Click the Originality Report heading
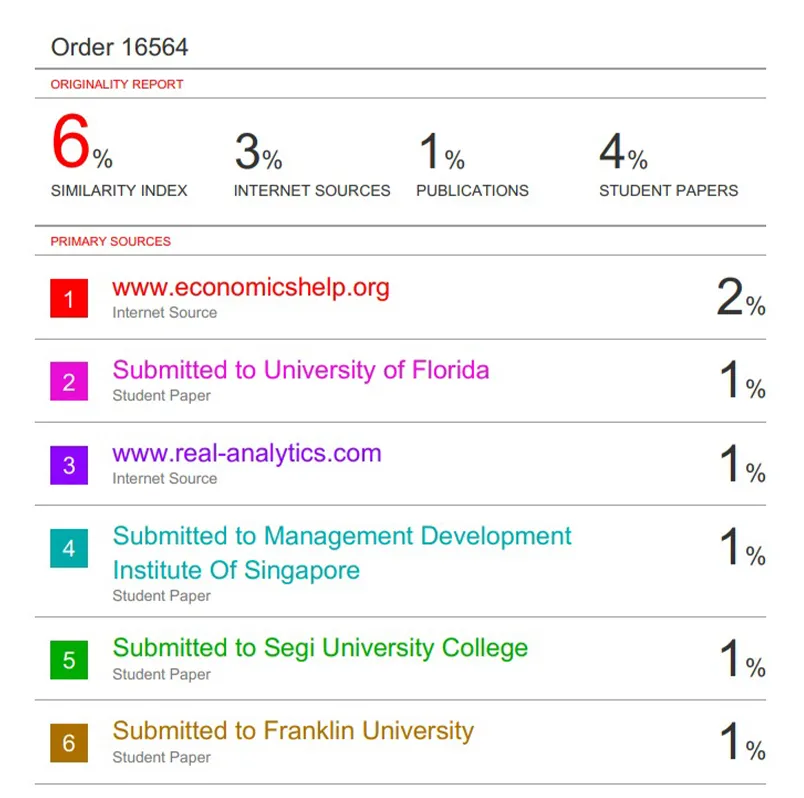804x798 pixels. point(117,85)
